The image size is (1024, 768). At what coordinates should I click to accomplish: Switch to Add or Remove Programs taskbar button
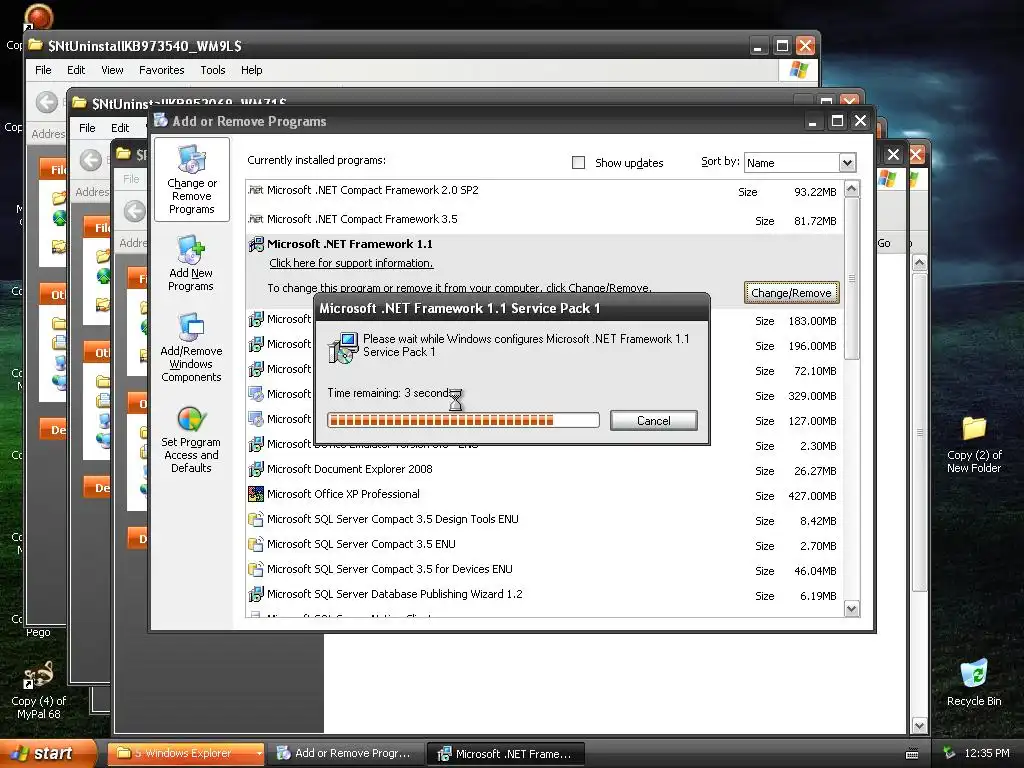click(345, 753)
